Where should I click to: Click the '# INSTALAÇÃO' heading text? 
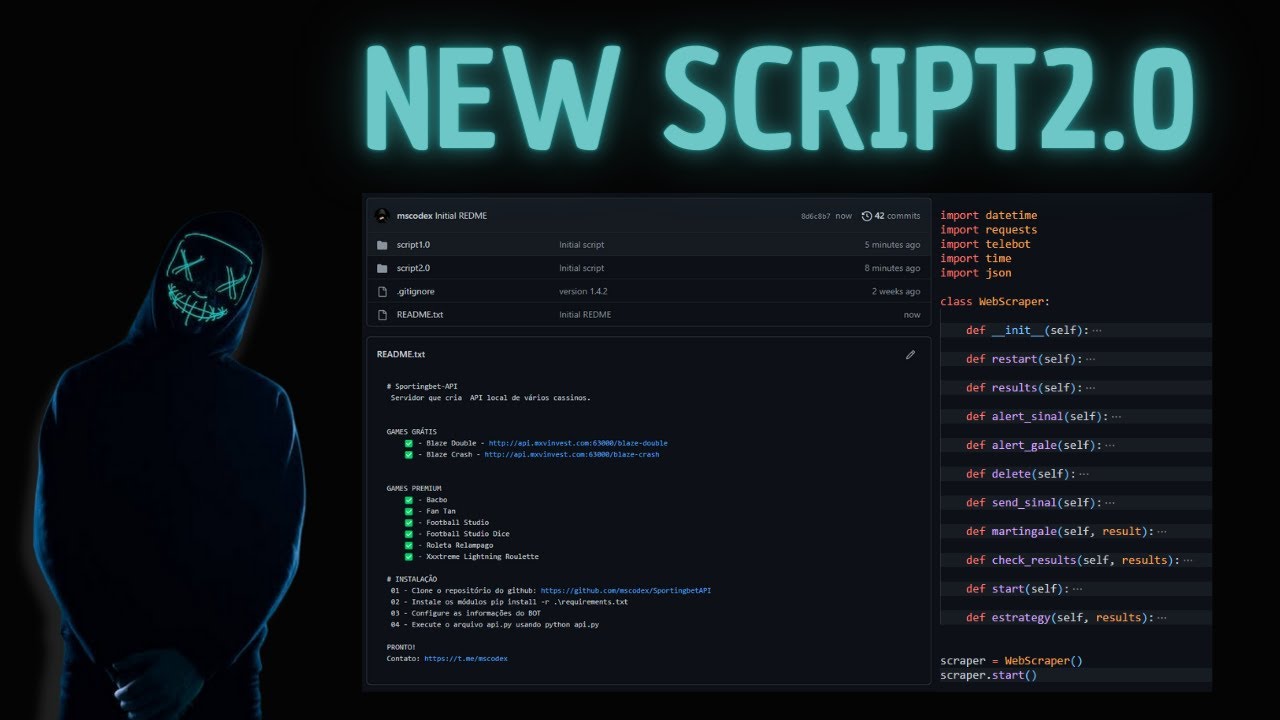[412, 579]
